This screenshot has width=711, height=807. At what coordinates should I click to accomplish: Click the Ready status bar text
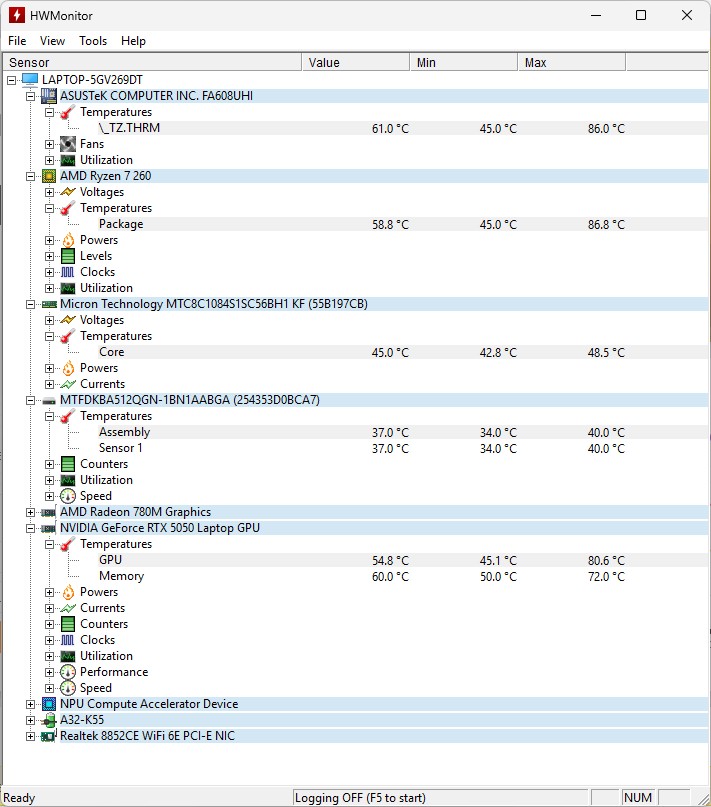19,798
